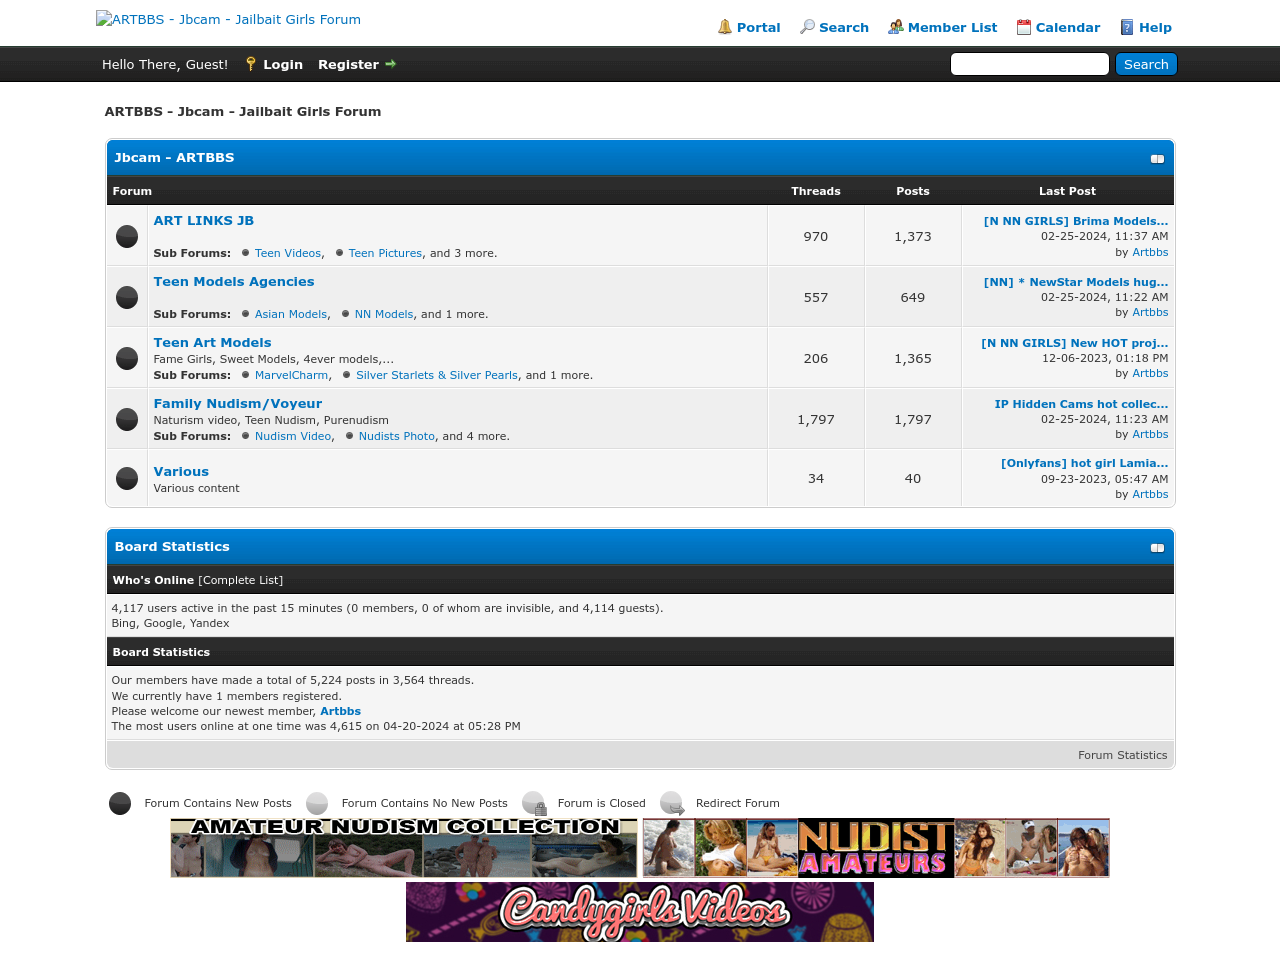Collapse the Board Statistics panel

coord(1157,548)
